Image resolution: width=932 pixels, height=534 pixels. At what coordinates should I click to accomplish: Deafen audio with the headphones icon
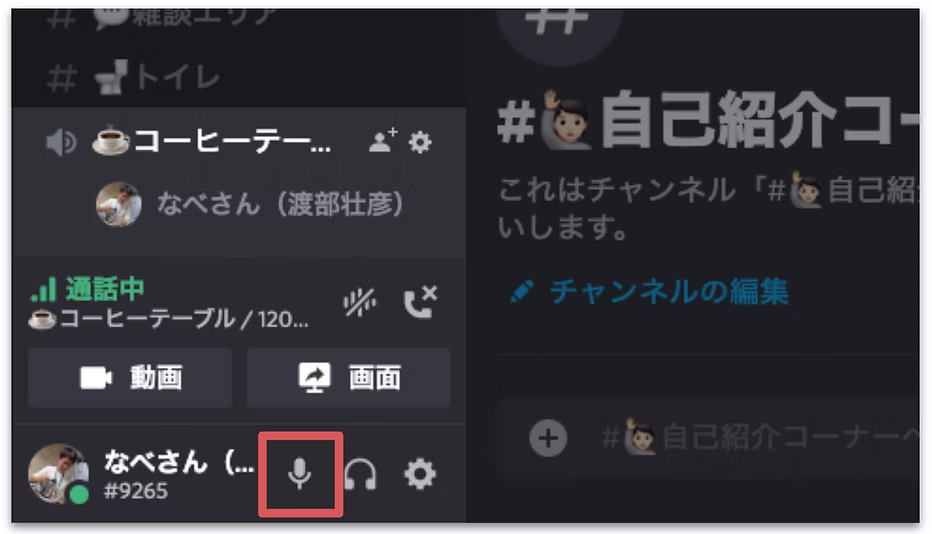point(360,474)
